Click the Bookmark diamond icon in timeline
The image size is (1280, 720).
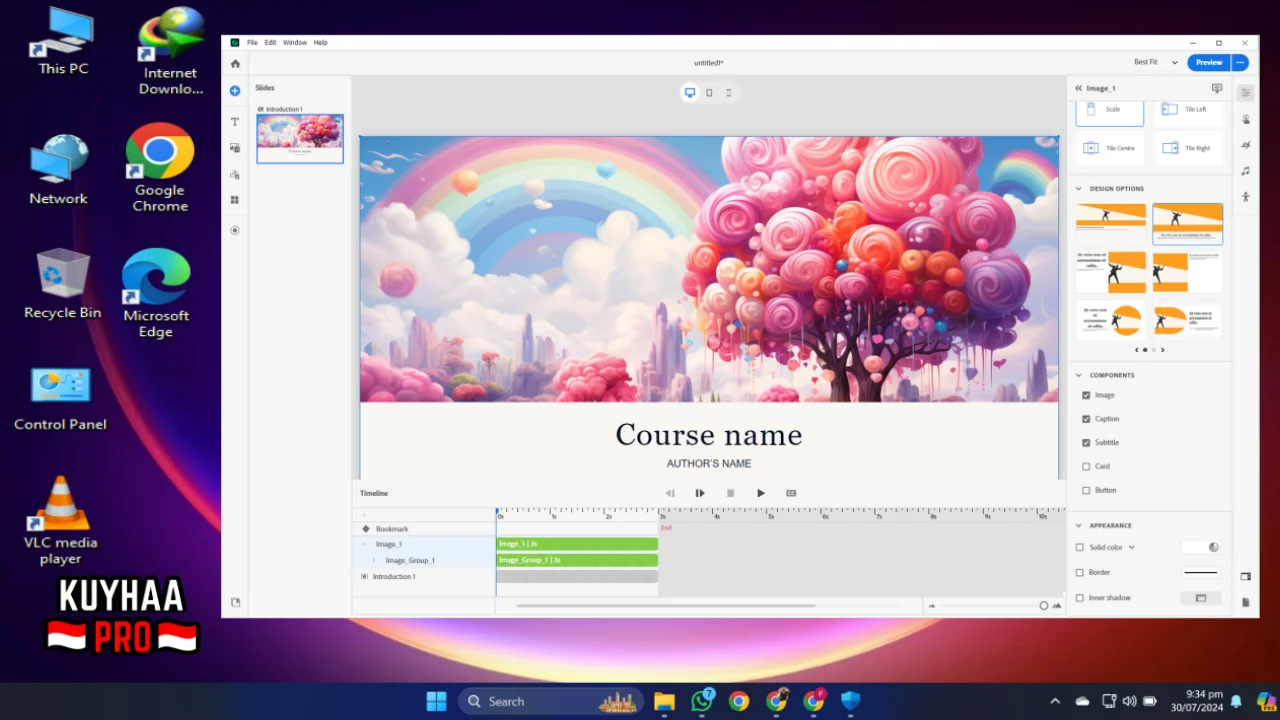[x=365, y=528]
